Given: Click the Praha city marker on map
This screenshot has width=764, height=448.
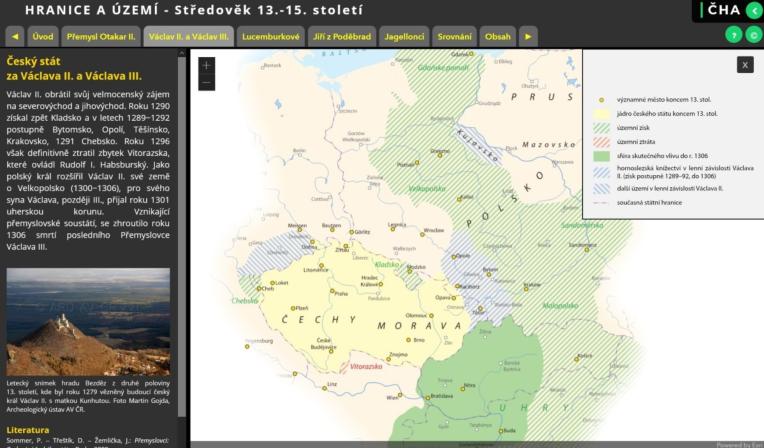Looking at the screenshot, I should [x=332, y=291].
